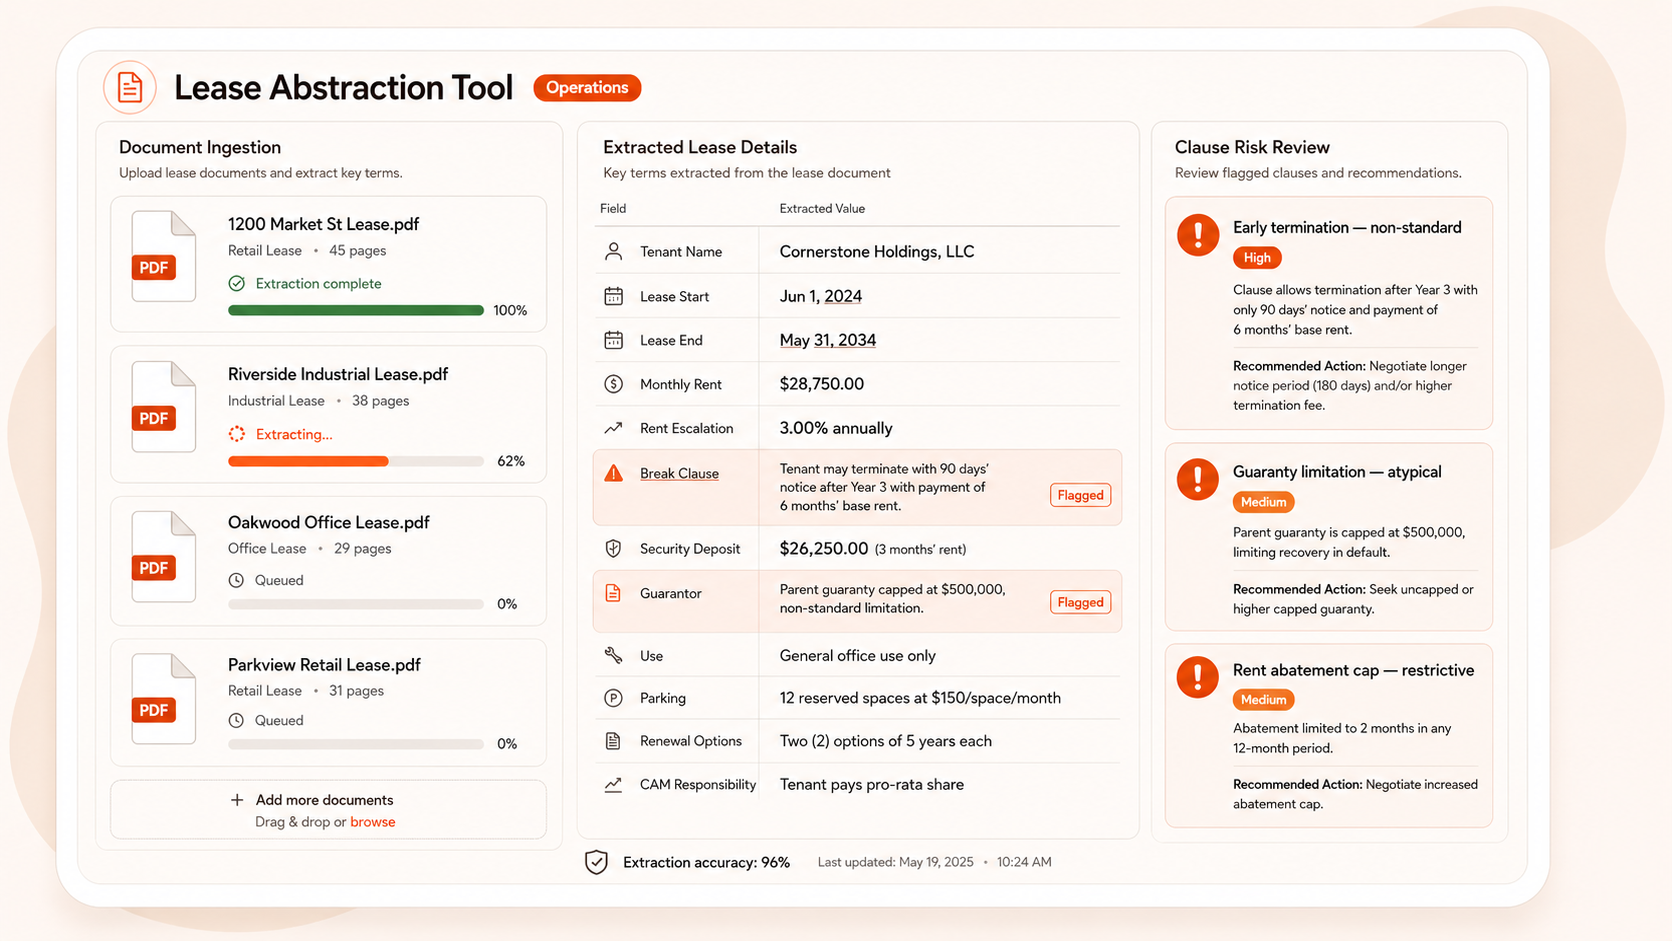This screenshot has width=1672, height=941.
Task: Click the 1200 Market St green progress bar
Action: [356, 311]
